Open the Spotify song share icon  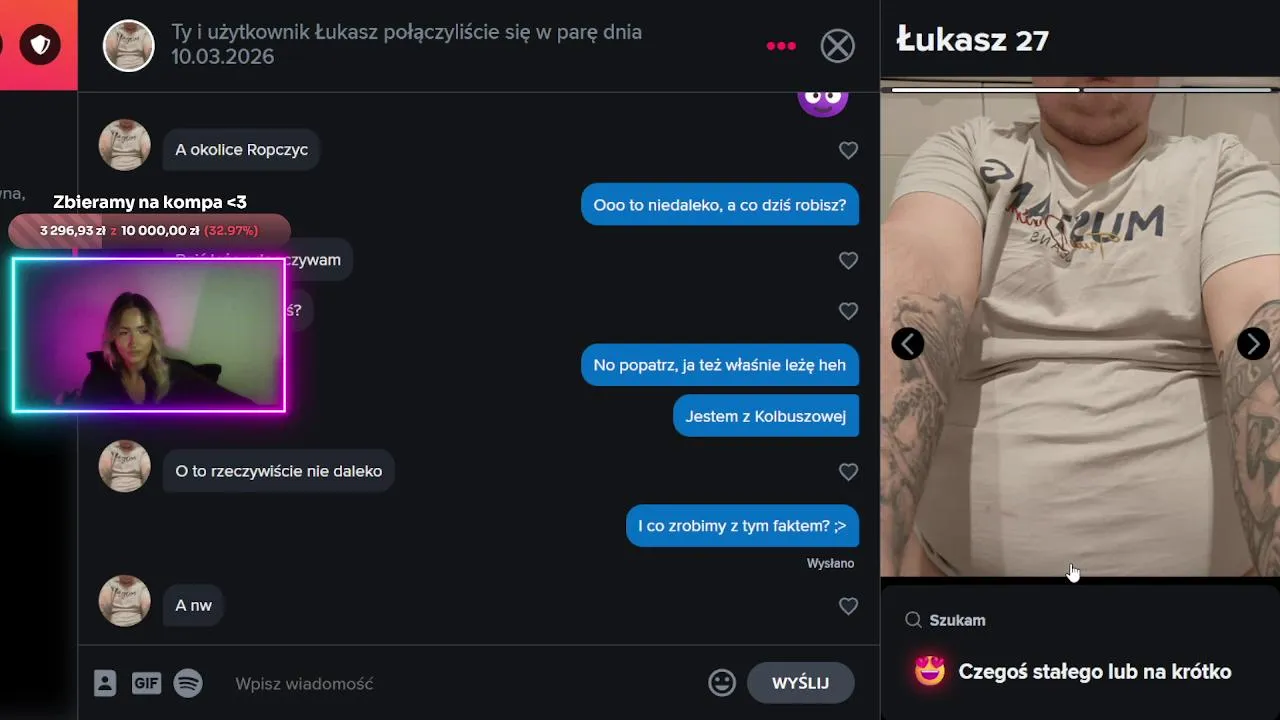click(188, 683)
